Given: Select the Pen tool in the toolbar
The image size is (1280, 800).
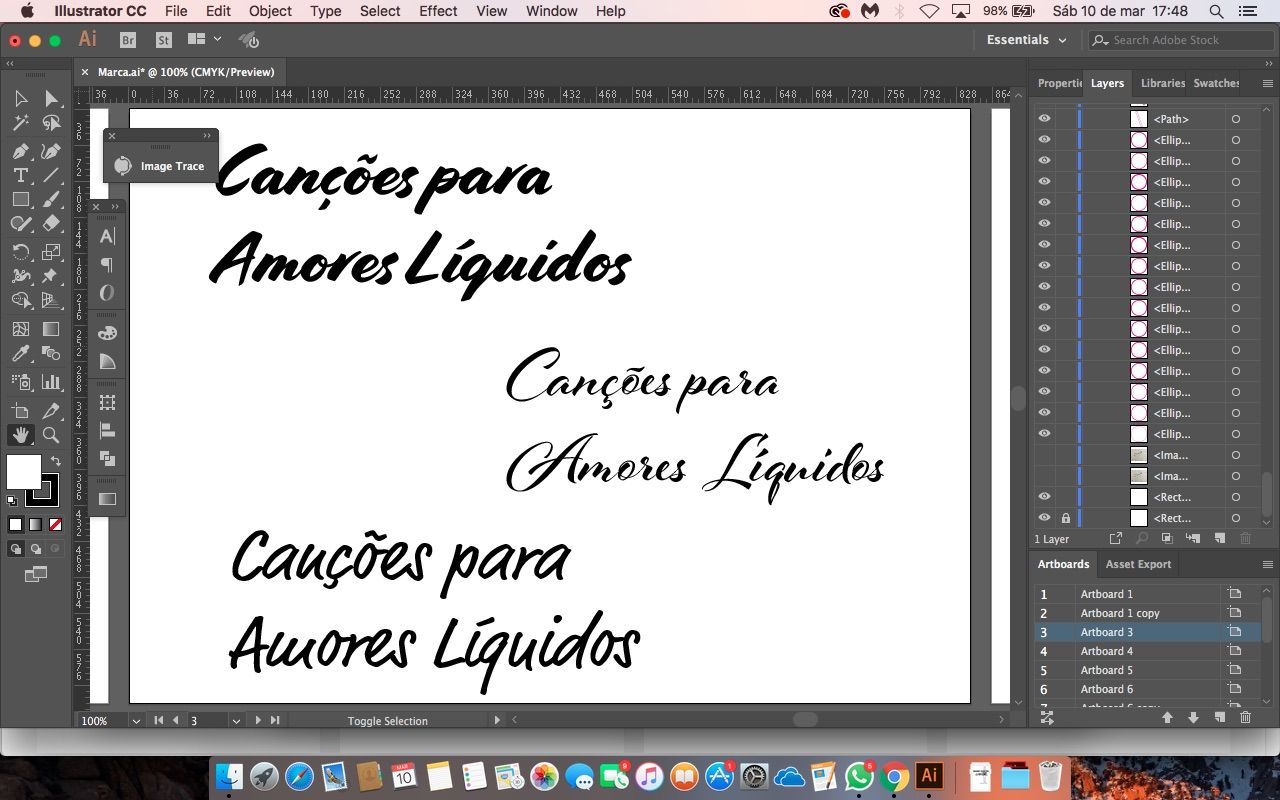Looking at the screenshot, I should (20, 151).
